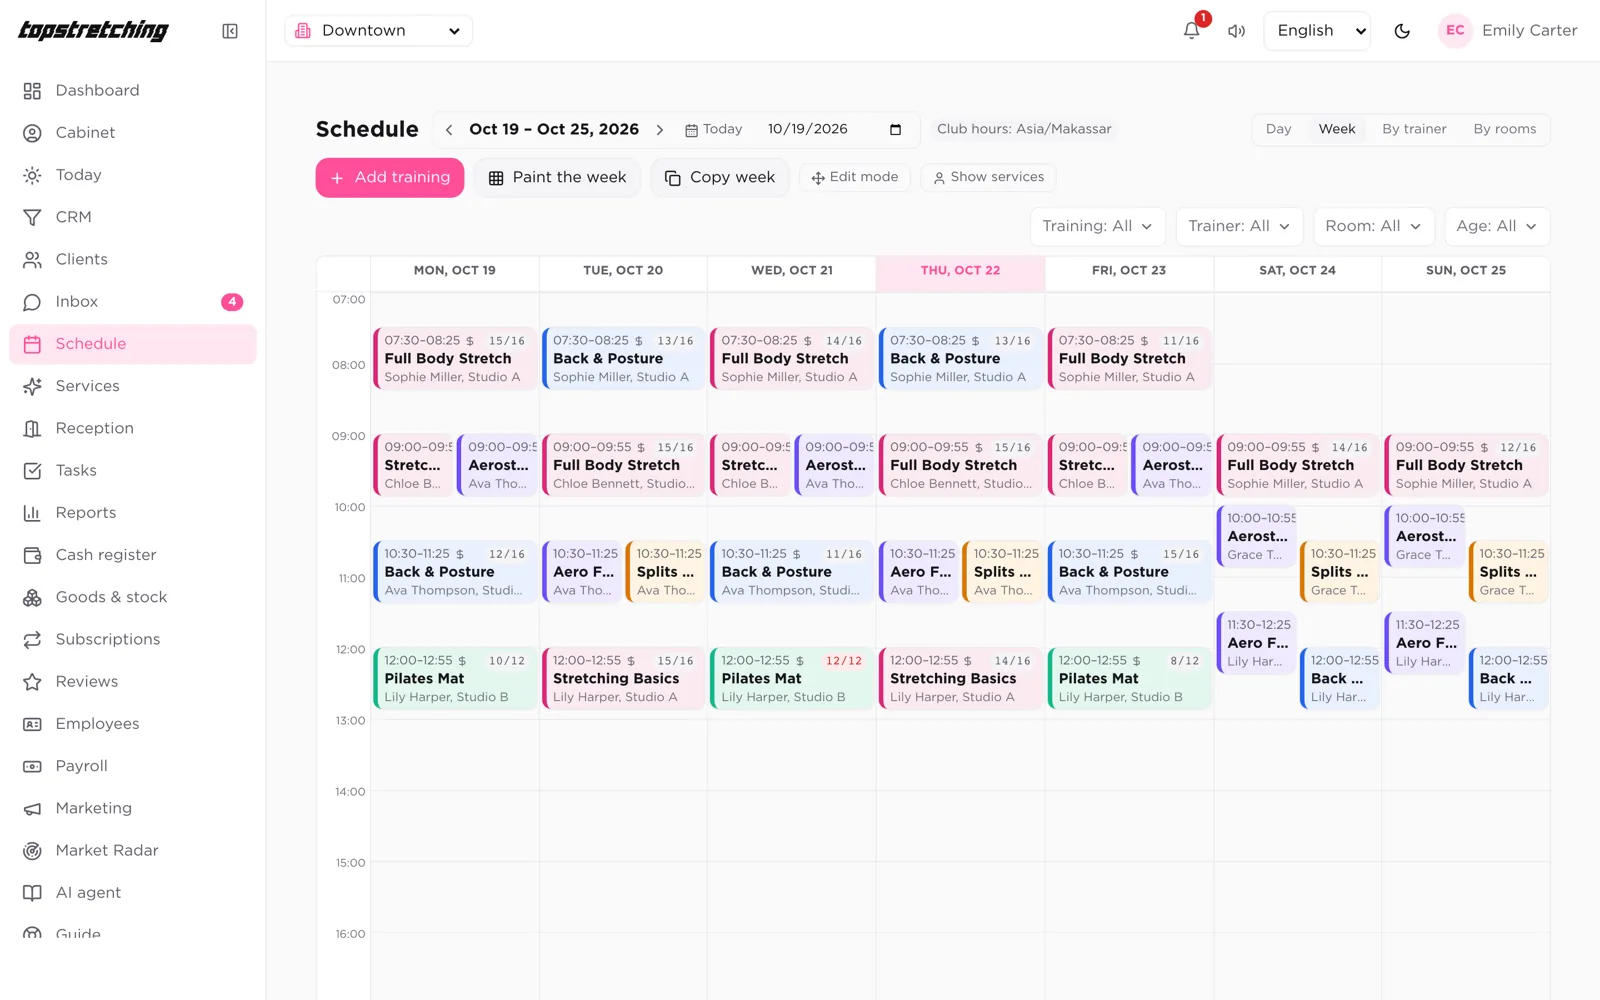Go to Goods & stock
Screen dimensions: 1600x1000
click(133, 597)
